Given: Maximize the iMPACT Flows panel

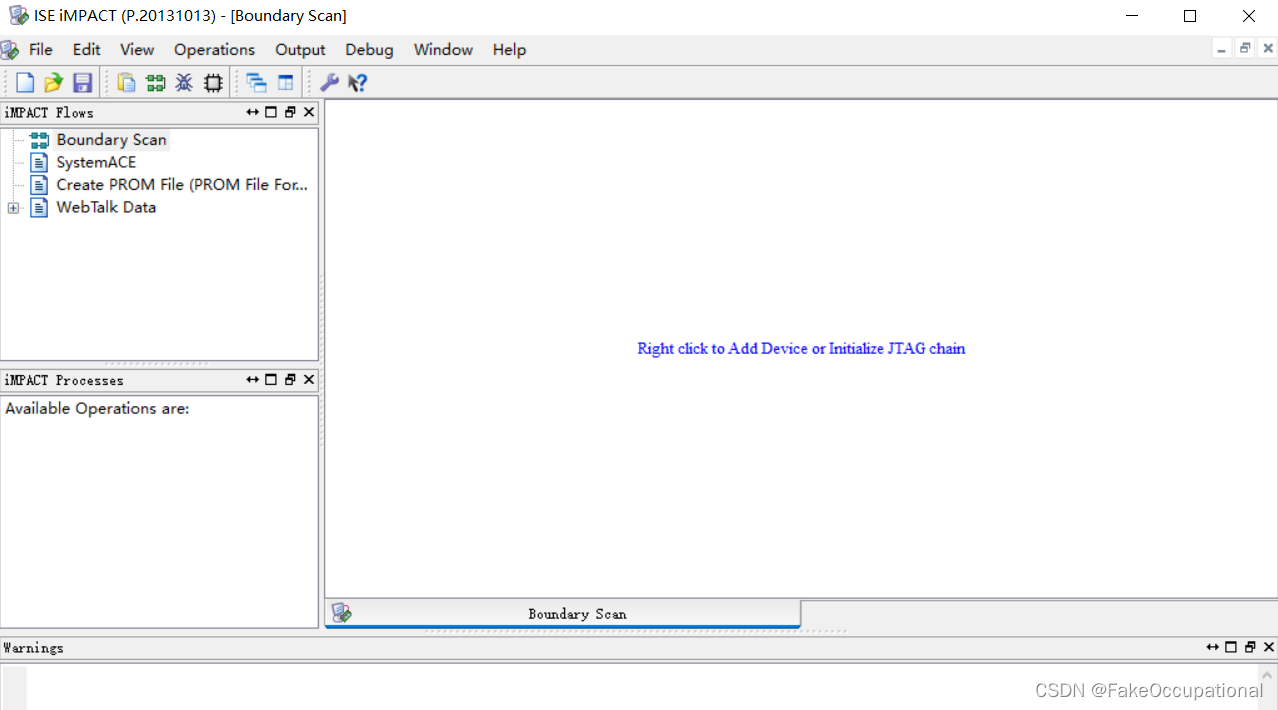Looking at the screenshot, I should click(x=271, y=112).
